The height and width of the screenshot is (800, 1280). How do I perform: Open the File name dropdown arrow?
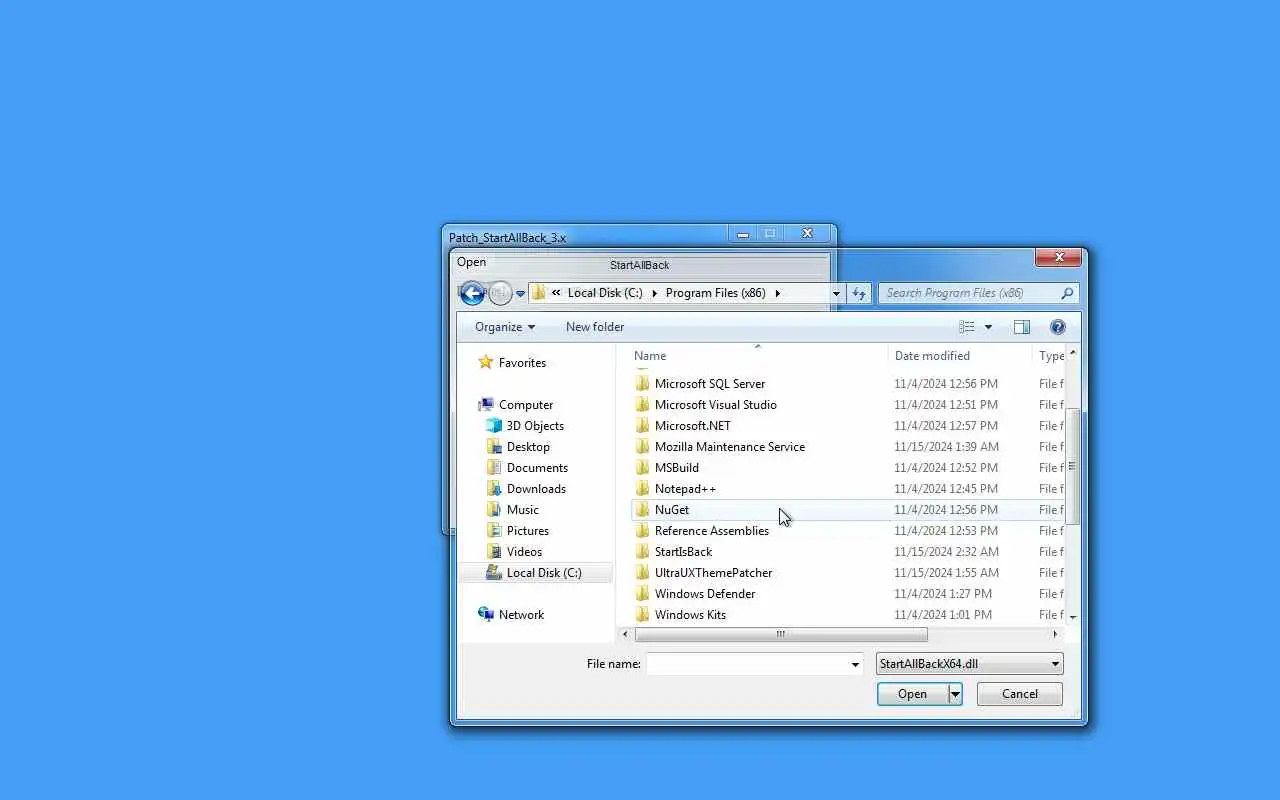coord(855,664)
